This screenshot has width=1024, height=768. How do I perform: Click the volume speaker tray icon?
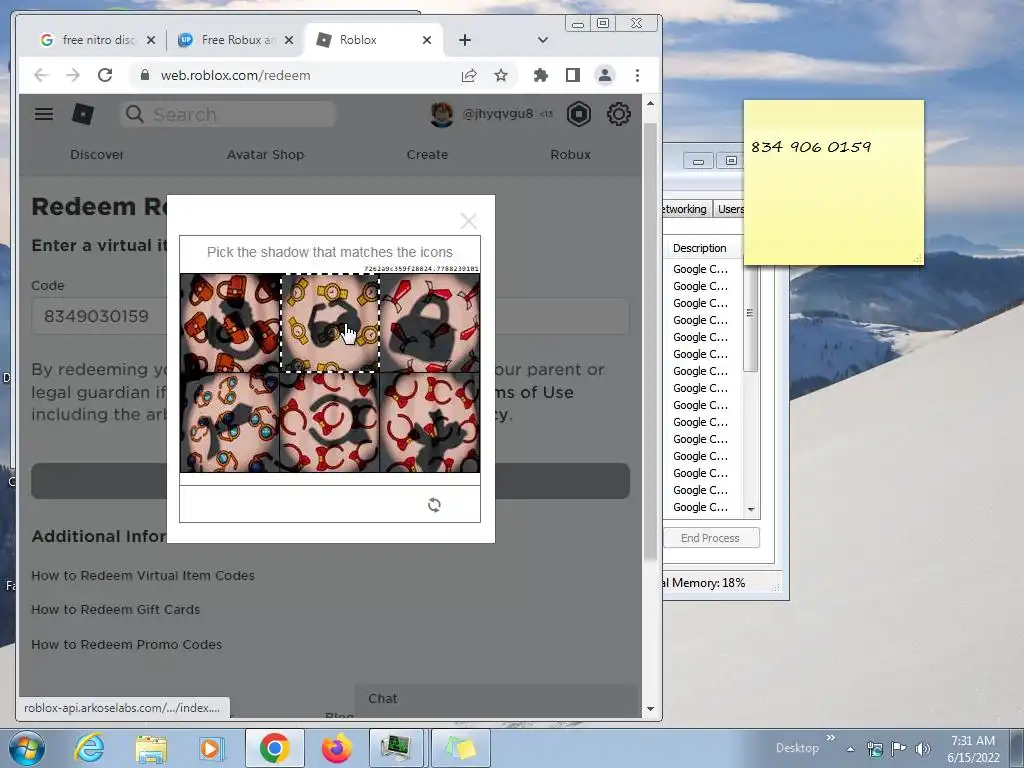pos(923,748)
